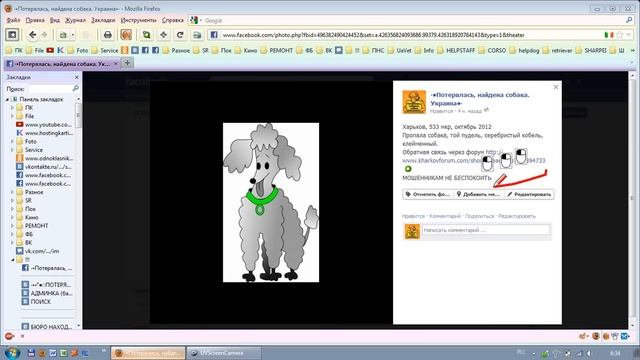The height and width of the screenshot is (360, 640).
Task: Click the Facebook site icon in address bar
Action: [214, 35]
